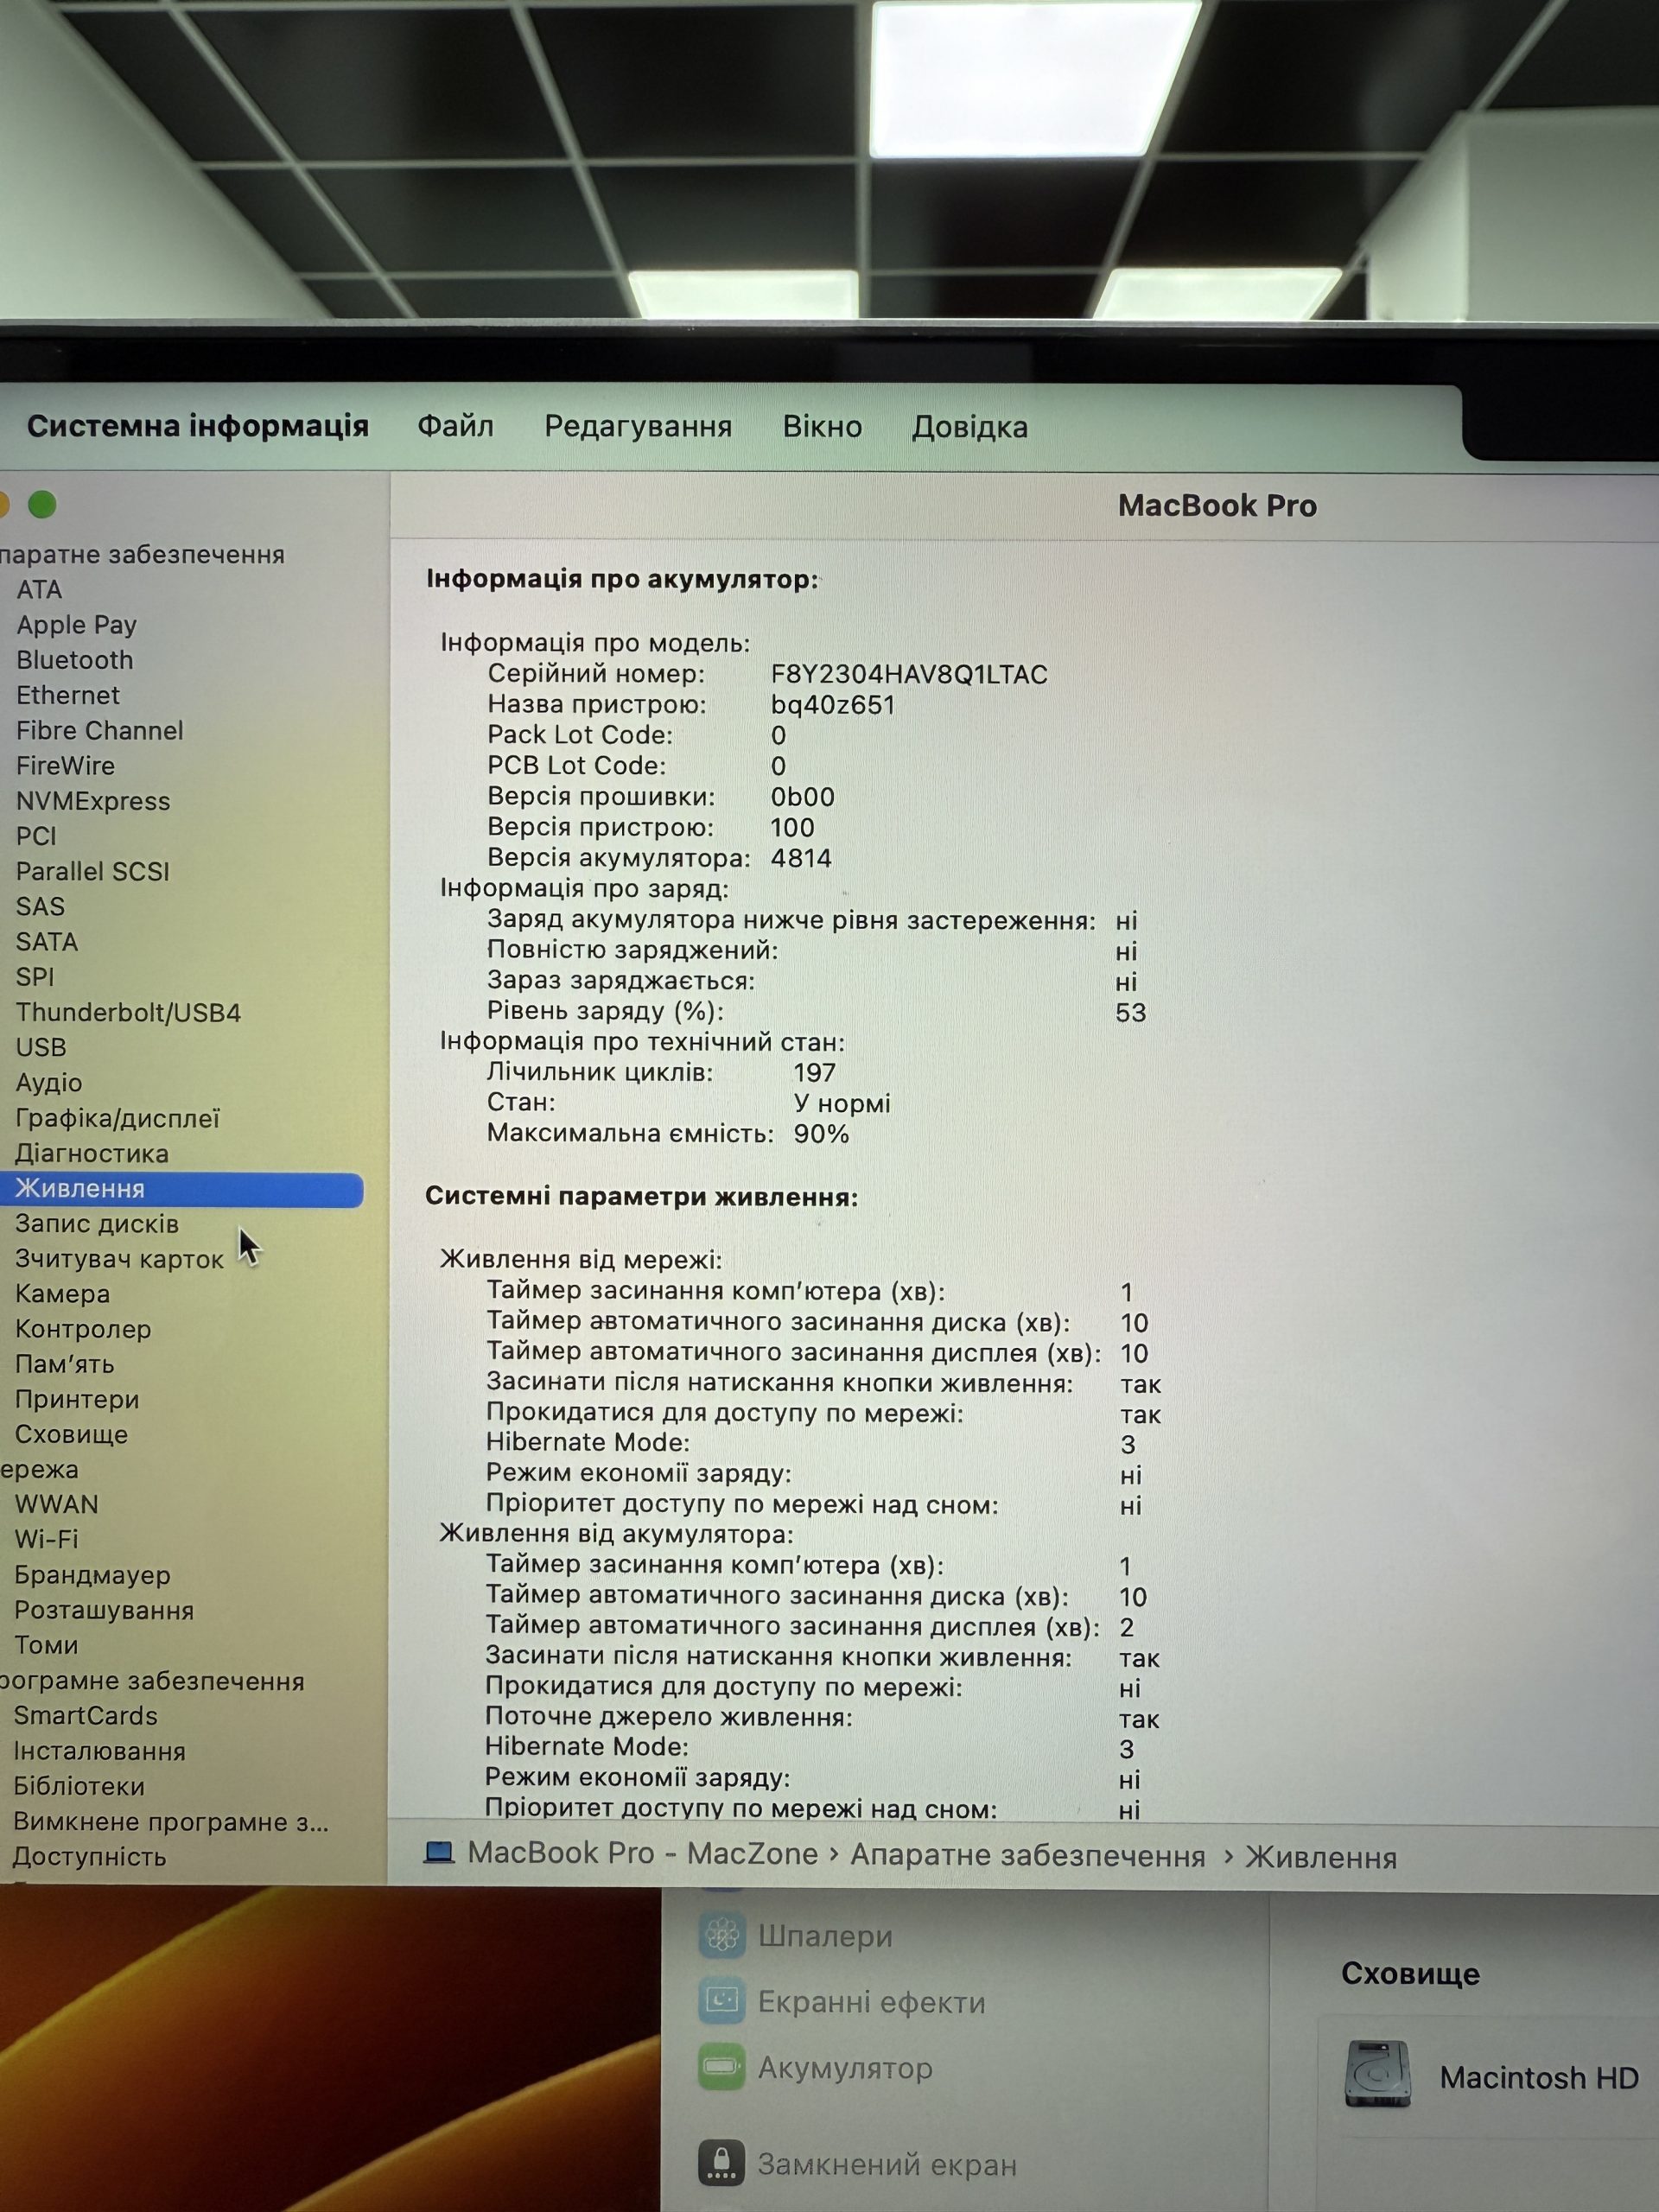Open the Довідка menu
The width and height of the screenshot is (1659, 2212).
coord(969,427)
